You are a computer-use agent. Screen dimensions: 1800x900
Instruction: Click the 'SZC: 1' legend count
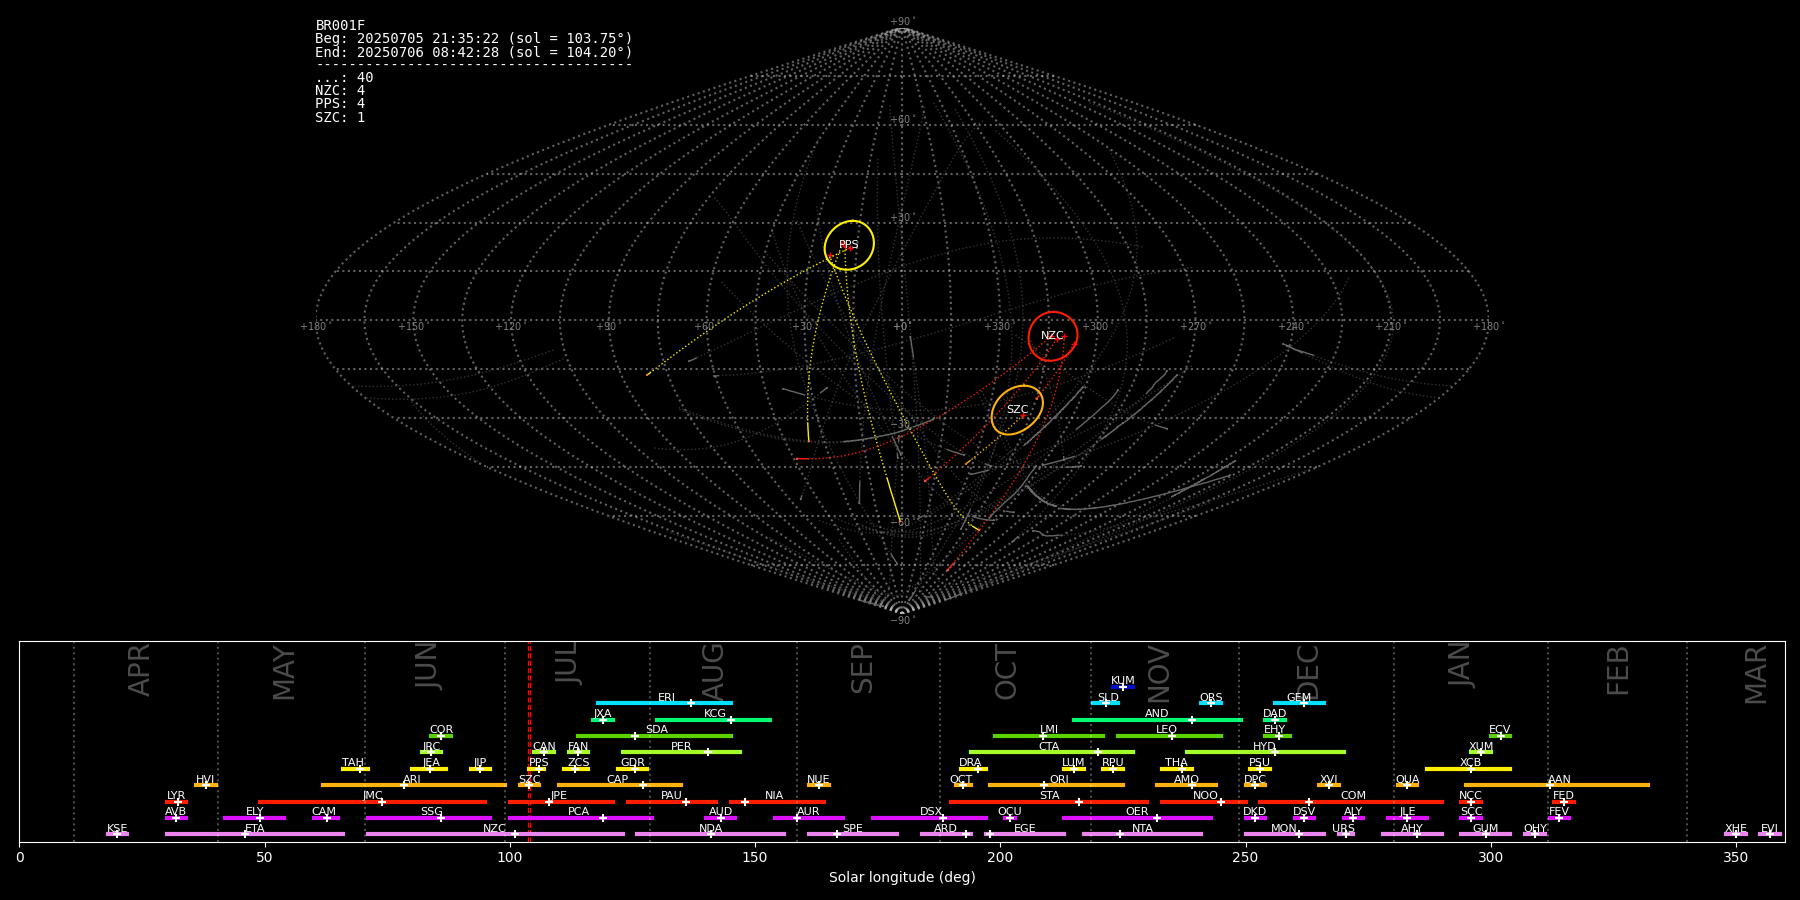[x=340, y=117]
